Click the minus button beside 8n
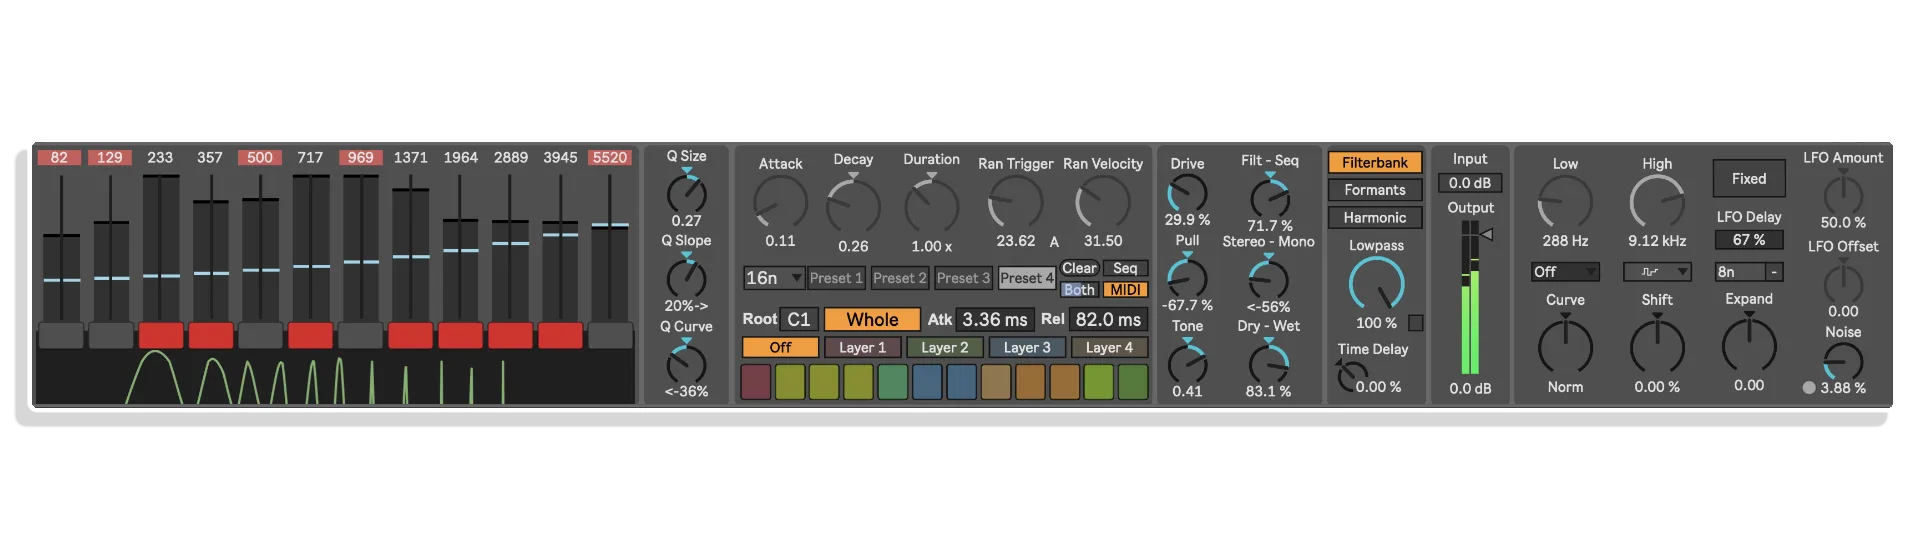 tap(1774, 272)
